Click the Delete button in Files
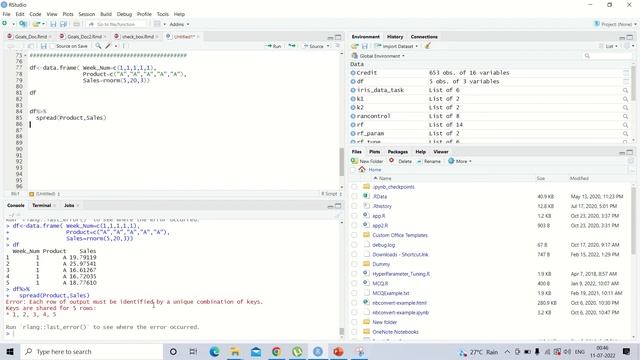This screenshot has height=360, width=640. [x=401, y=161]
